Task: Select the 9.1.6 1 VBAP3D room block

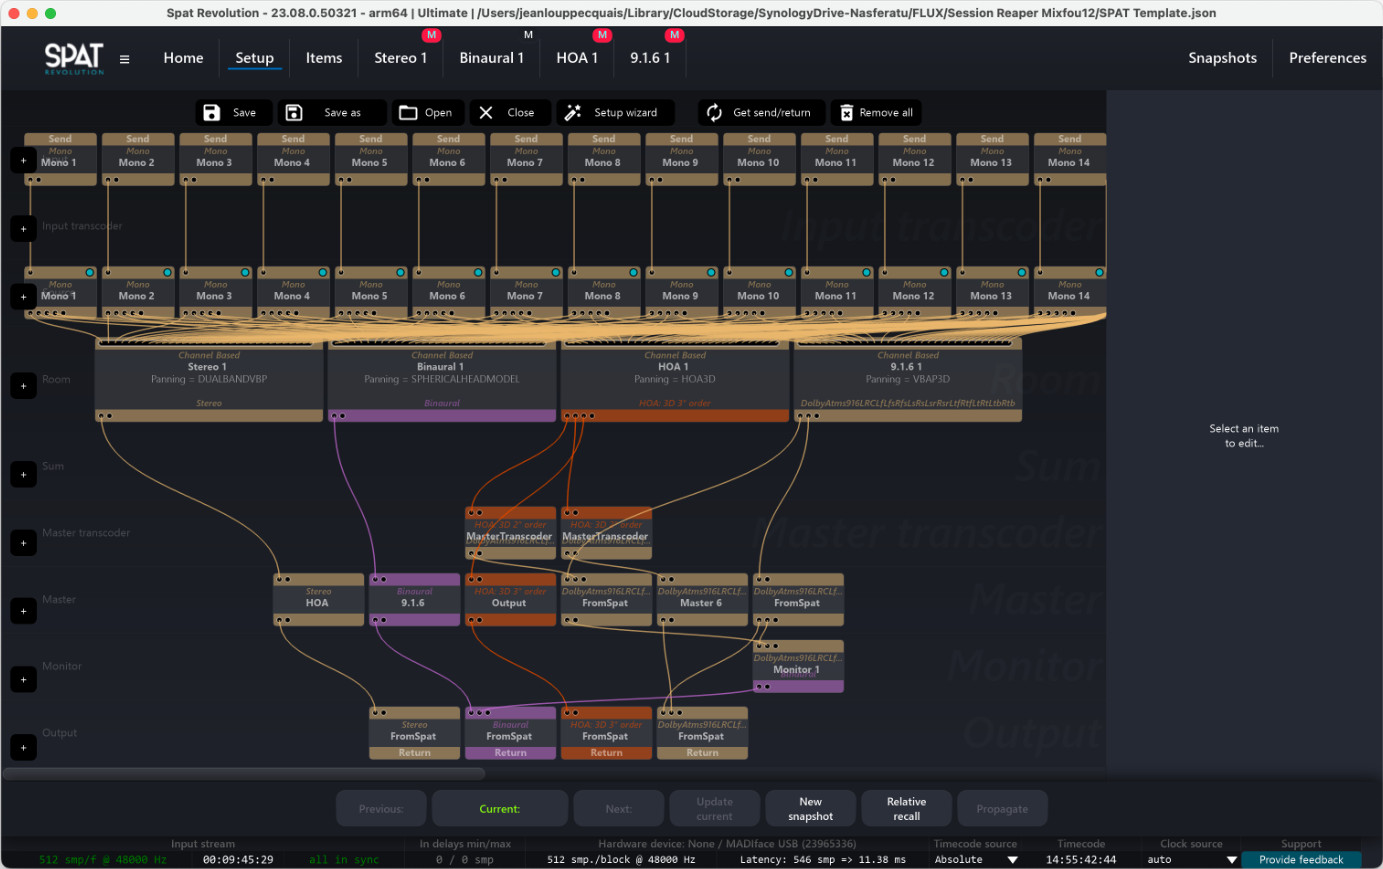Action: (x=908, y=380)
